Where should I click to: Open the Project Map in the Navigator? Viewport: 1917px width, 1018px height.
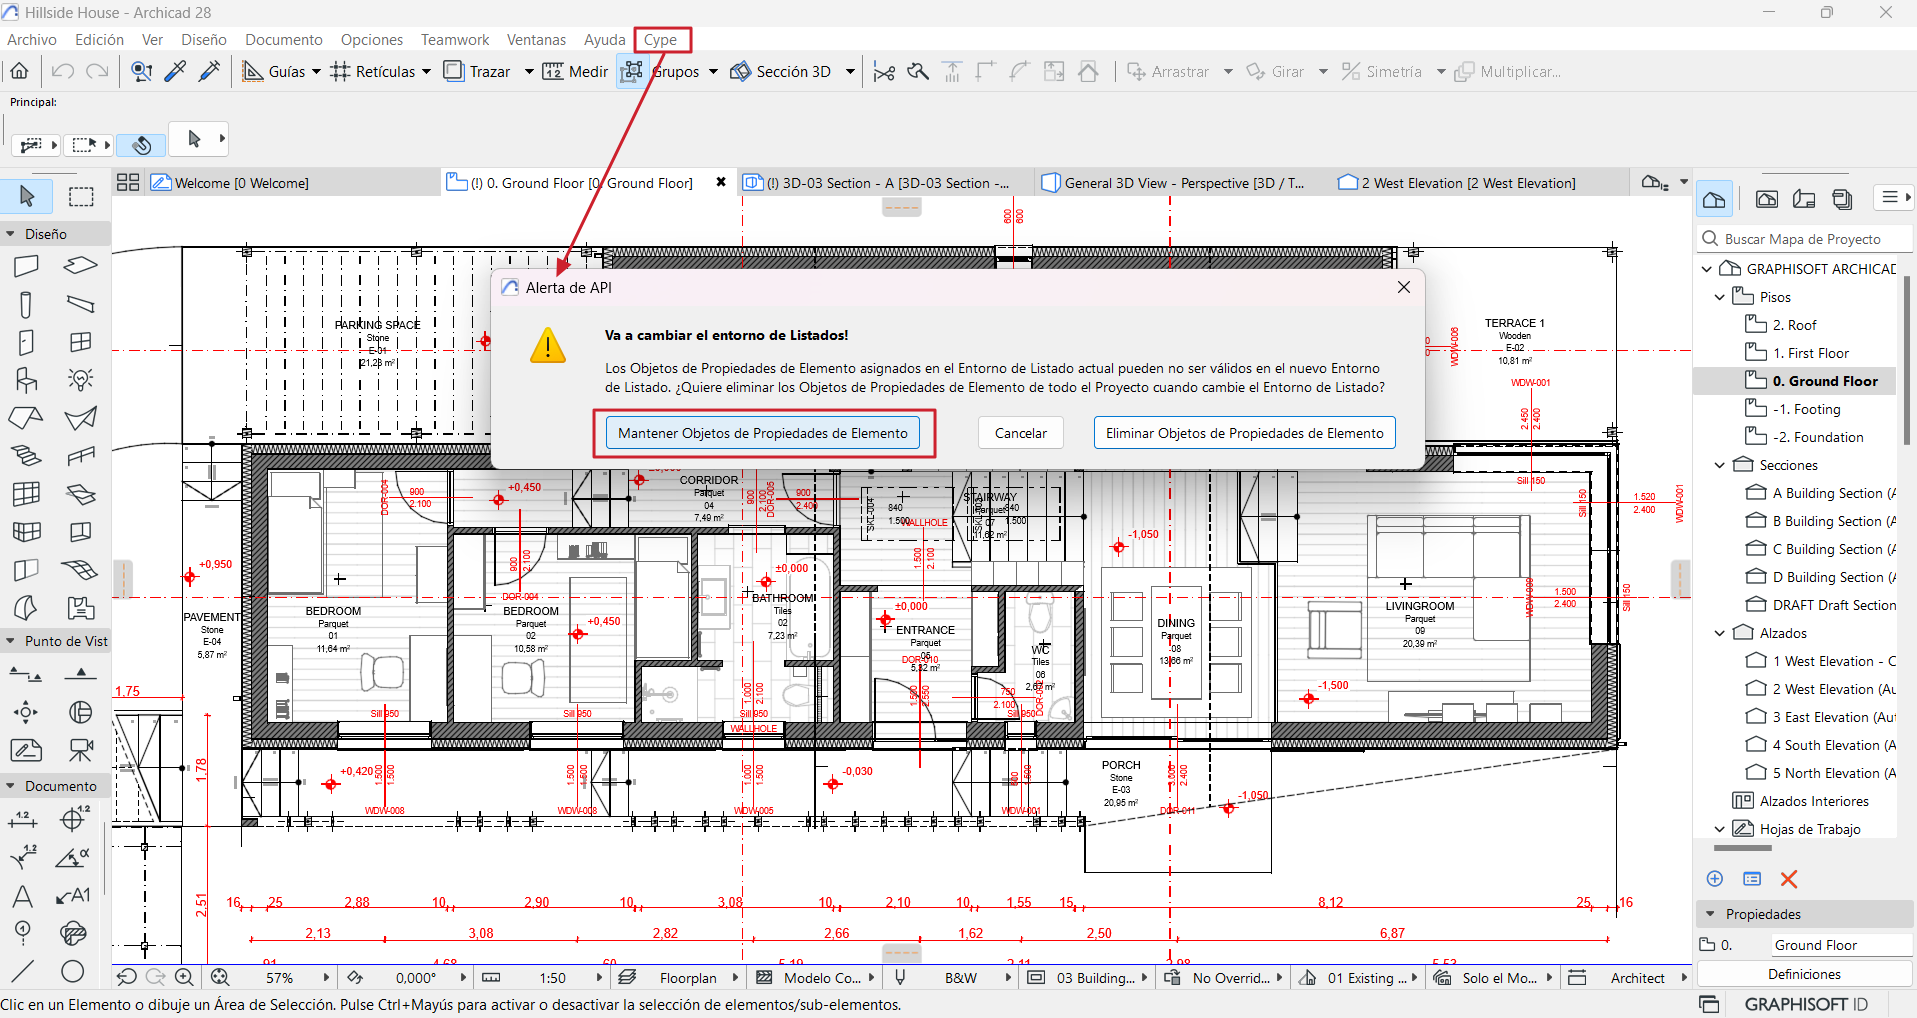(x=1714, y=198)
